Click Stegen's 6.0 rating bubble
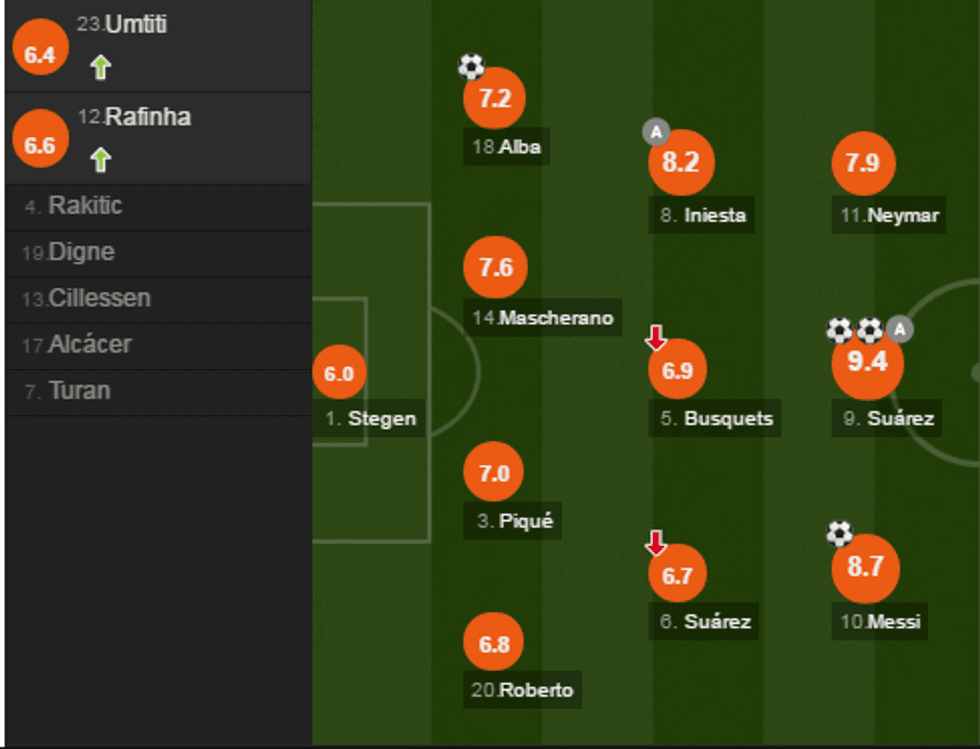Screen dimensions: 980x749 (x=340, y=374)
